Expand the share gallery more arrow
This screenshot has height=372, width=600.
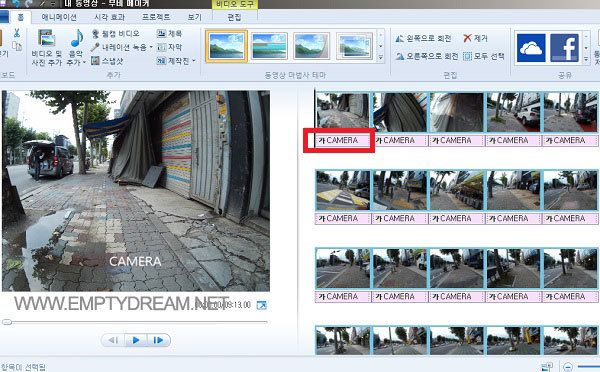pos(586,59)
